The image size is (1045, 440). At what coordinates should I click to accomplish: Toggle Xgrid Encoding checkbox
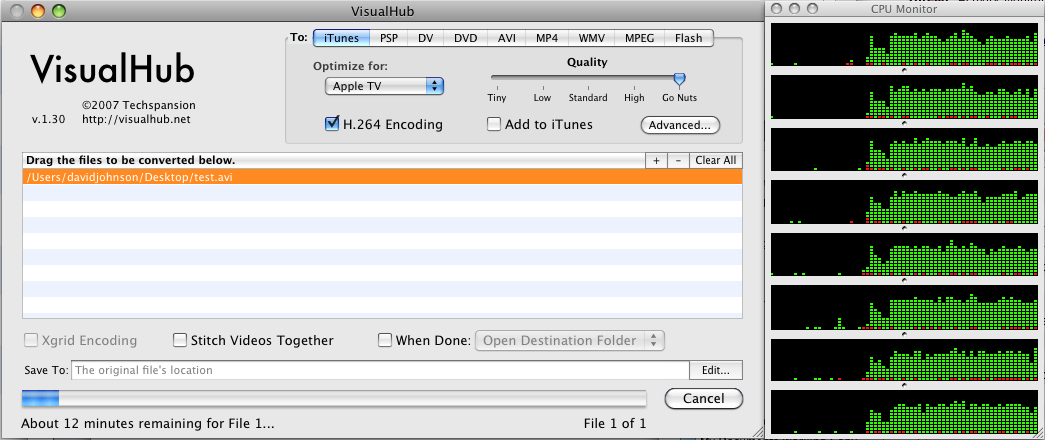31,341
